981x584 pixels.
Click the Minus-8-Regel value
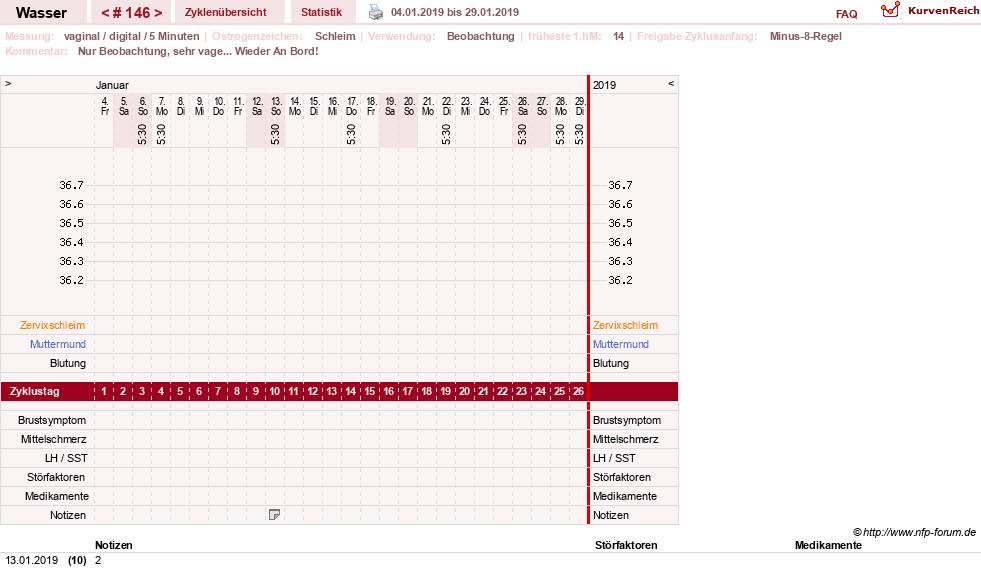(x=805, y=36)
